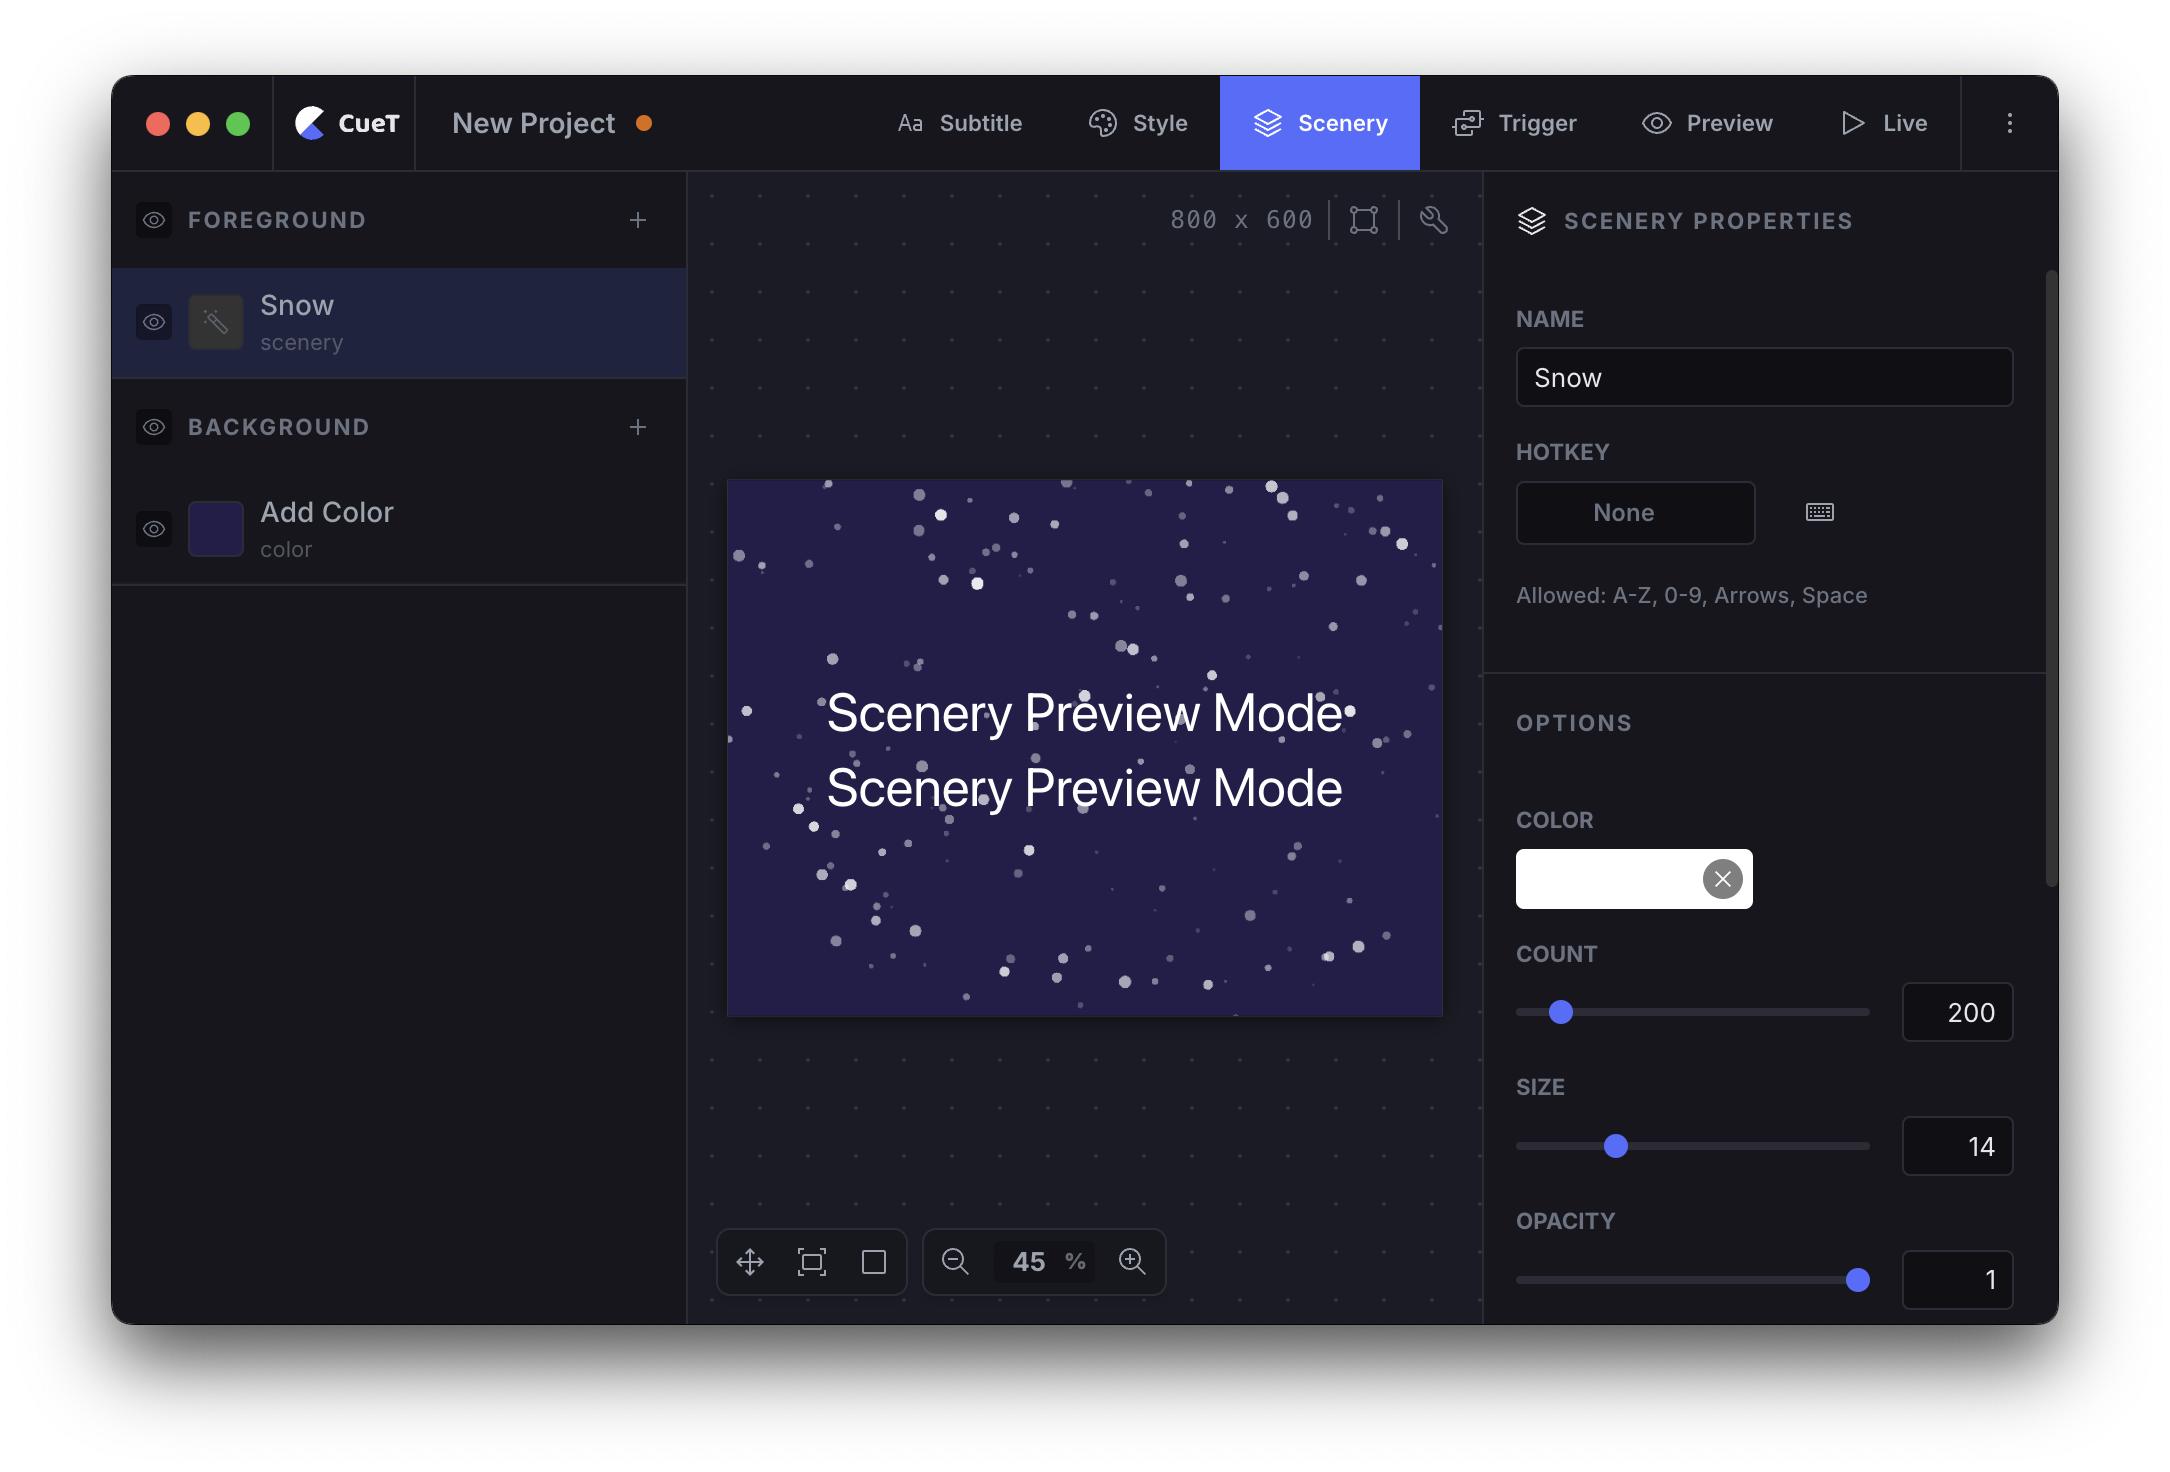Clear the white color with X button
This screenshot has width=2170, height=1472.
[x=1722, y=879]
